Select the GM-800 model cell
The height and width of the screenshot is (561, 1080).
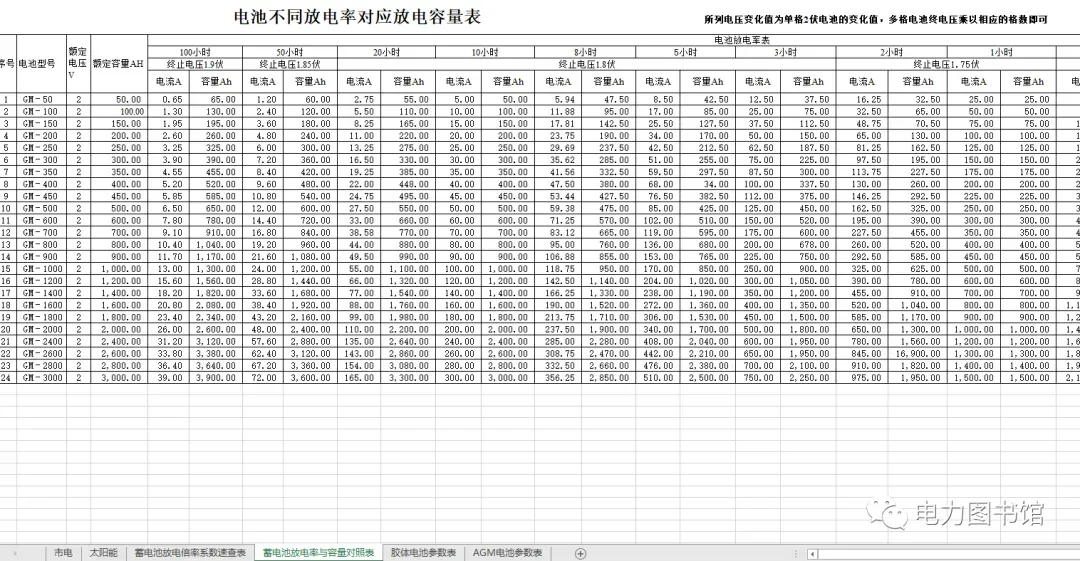(x=41, y=245)
